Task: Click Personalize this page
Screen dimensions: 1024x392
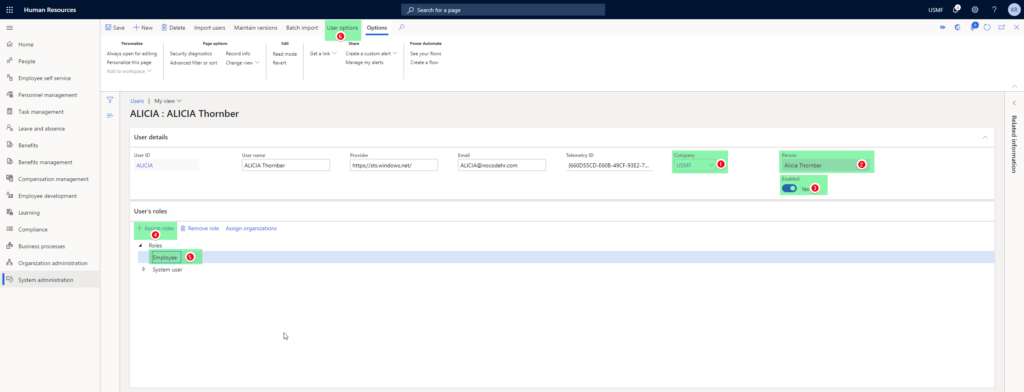Action: click(x=129, y=63)
